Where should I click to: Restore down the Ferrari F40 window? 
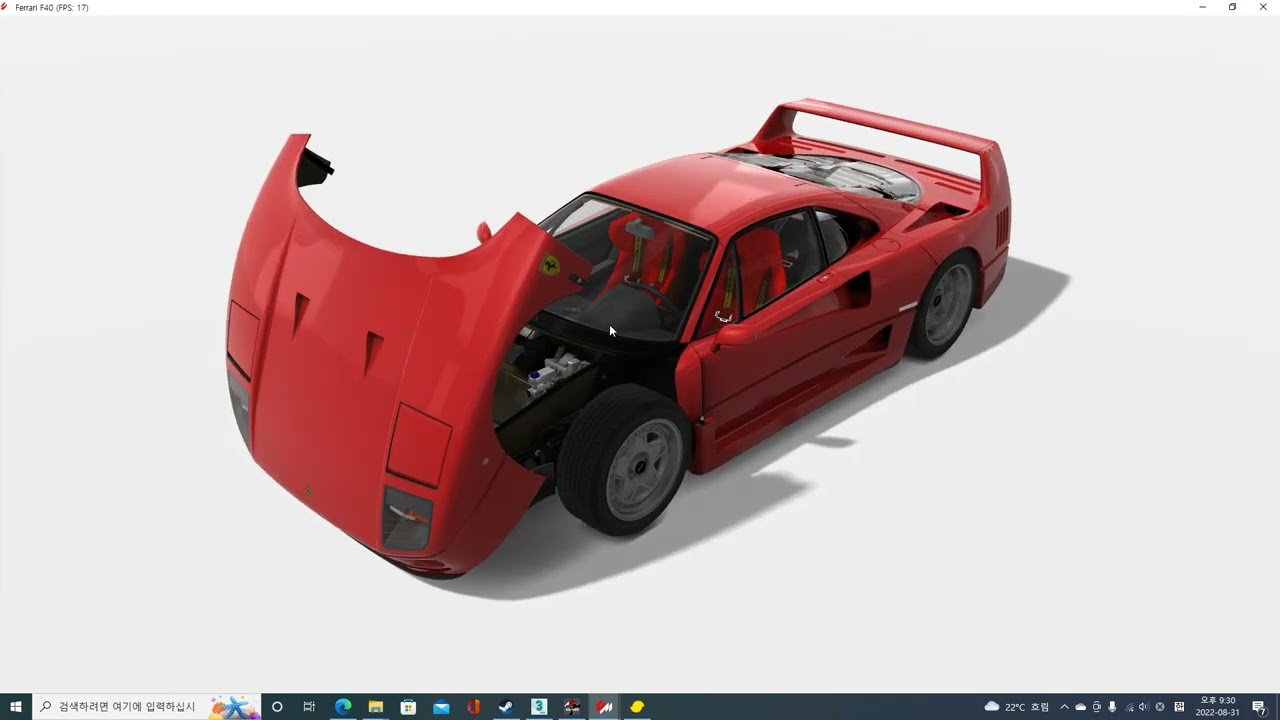pyautogui.click(x=1232, y=7)
